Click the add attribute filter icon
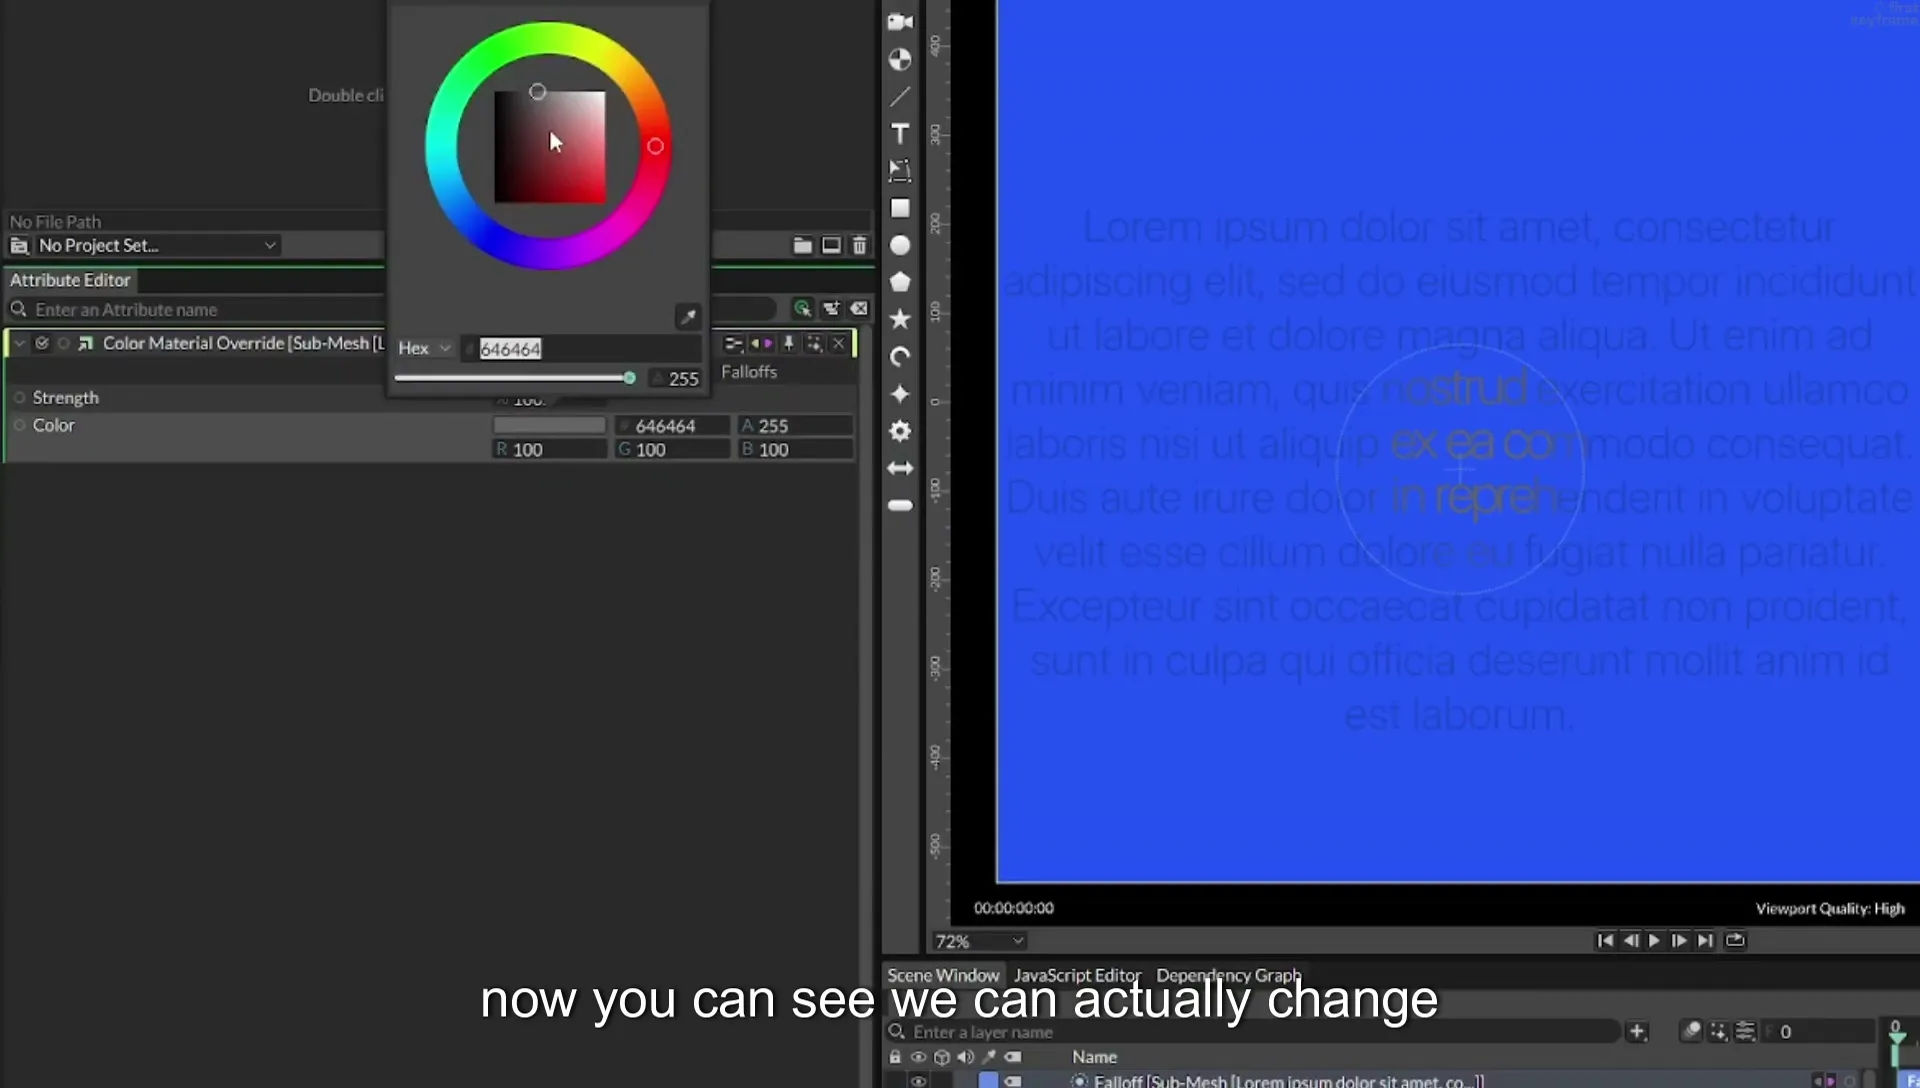The image size is (1920, 1088). click(x=831, y=309)
